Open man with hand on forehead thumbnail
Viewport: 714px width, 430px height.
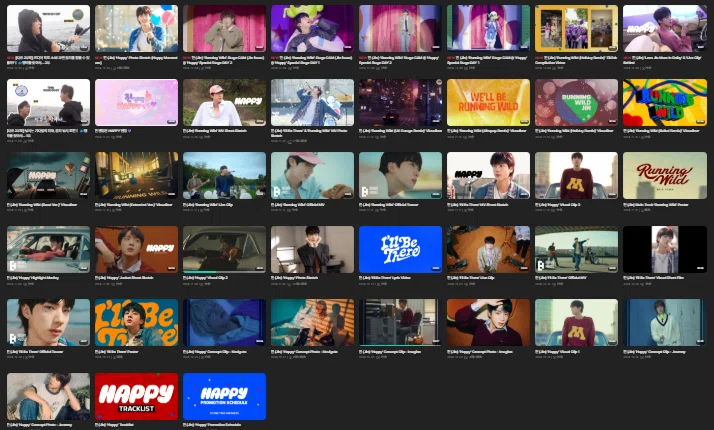pyautogui.click(x=488, y=322)
